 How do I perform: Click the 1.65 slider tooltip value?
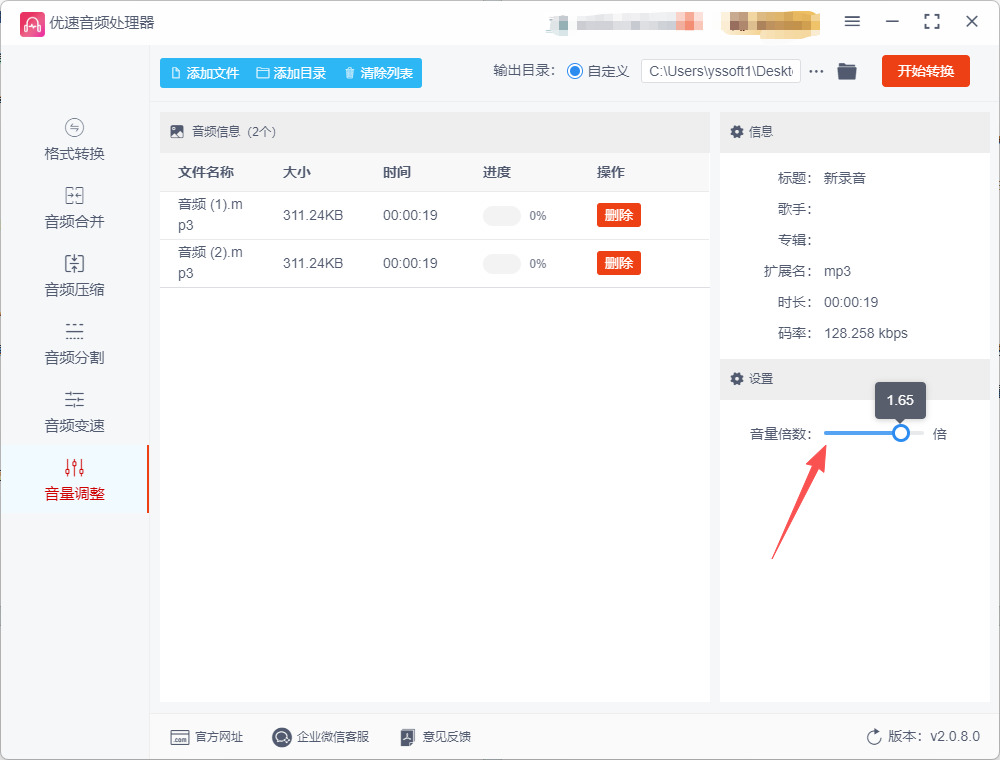pos(900,400)
